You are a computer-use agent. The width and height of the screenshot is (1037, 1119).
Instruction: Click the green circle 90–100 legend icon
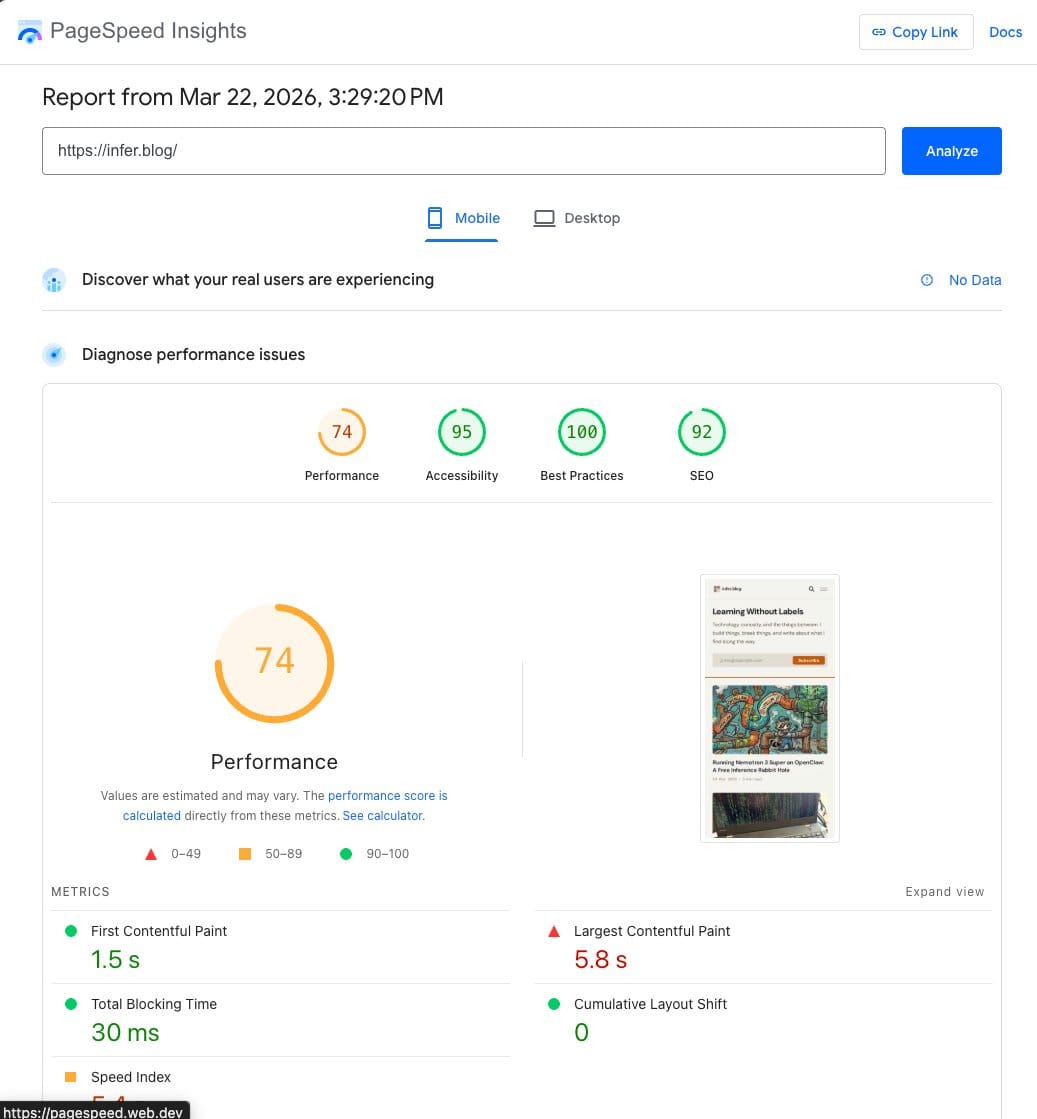pos(345,854)
